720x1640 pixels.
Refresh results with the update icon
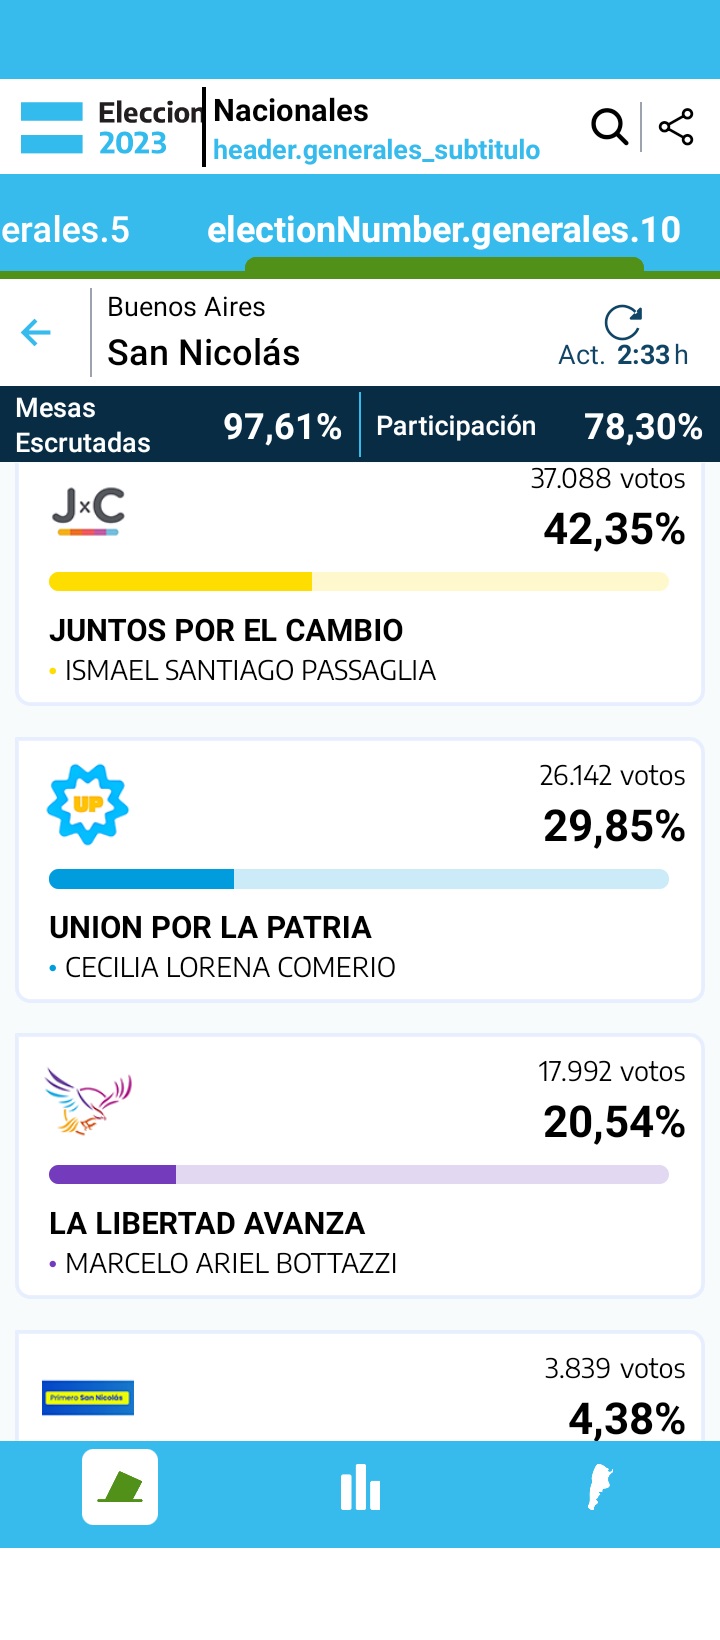[623, 322]
